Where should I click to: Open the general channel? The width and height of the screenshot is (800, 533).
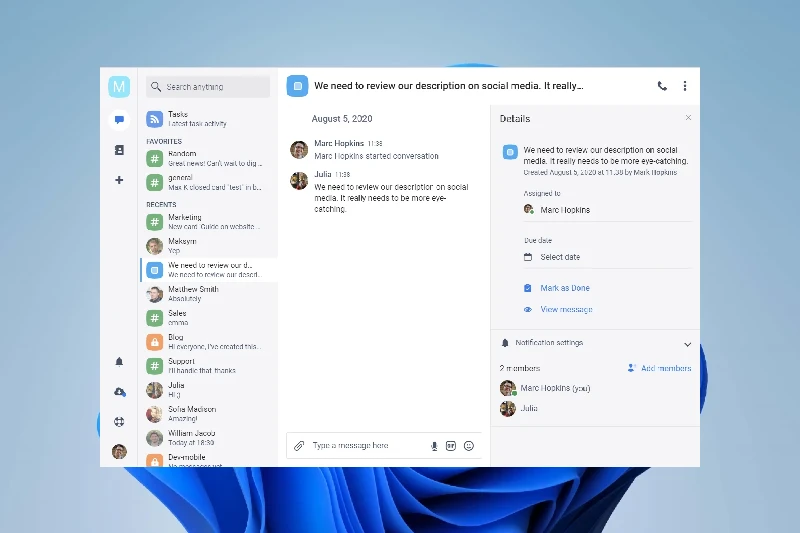(209, 182)
